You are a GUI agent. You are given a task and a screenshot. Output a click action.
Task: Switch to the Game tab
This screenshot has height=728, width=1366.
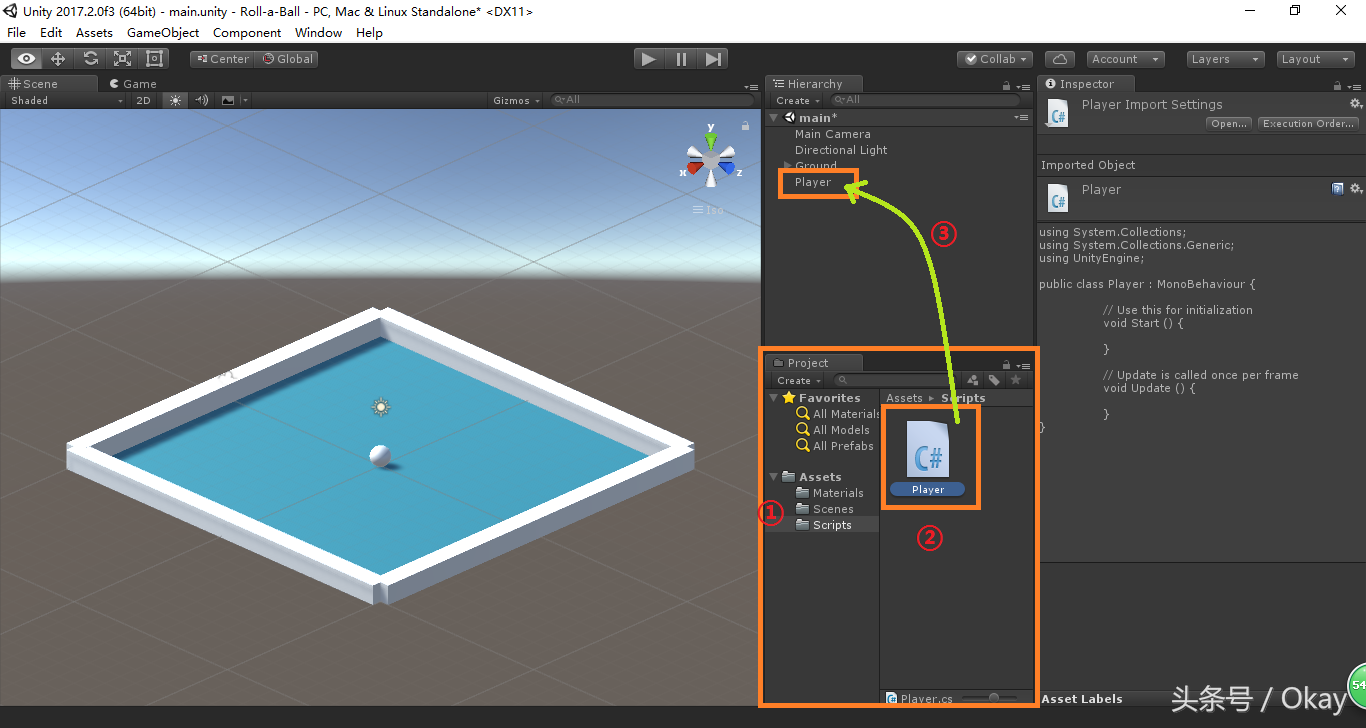point(132,84)
